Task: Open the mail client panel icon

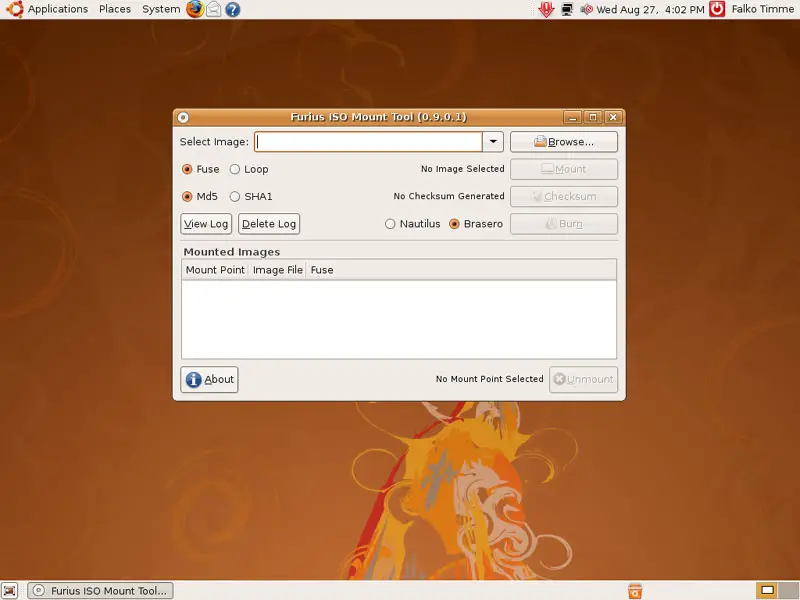Action: (x=214, y=9)
